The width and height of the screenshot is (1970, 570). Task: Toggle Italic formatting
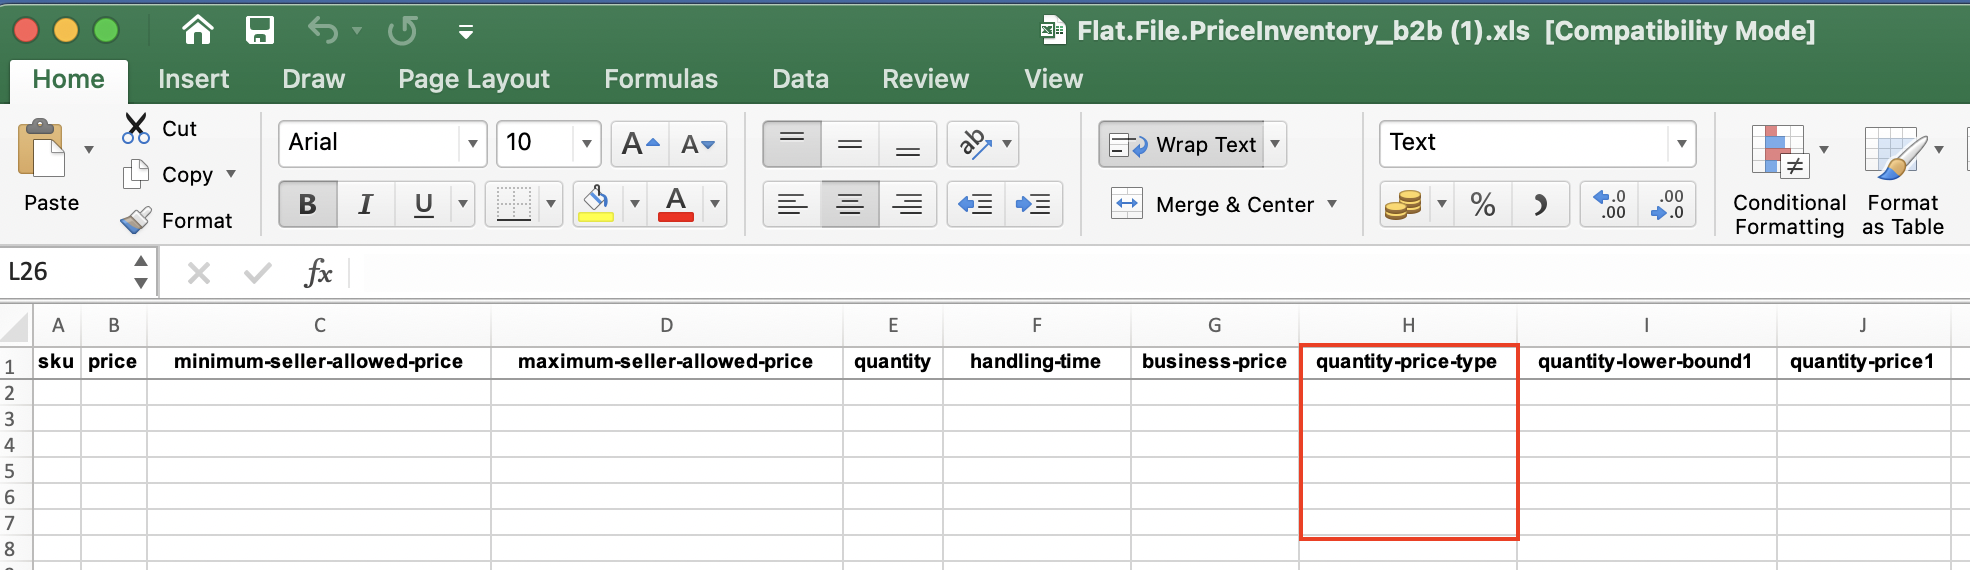(366, 205)
